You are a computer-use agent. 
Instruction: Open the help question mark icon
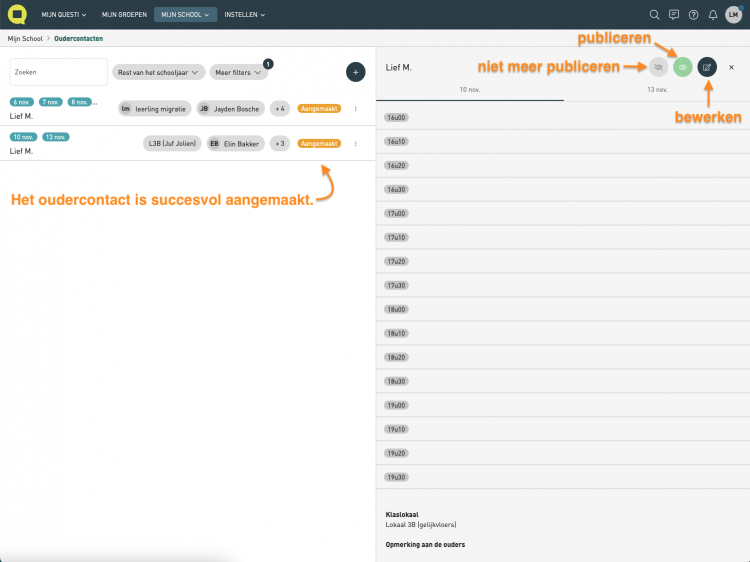pos(693,15)
